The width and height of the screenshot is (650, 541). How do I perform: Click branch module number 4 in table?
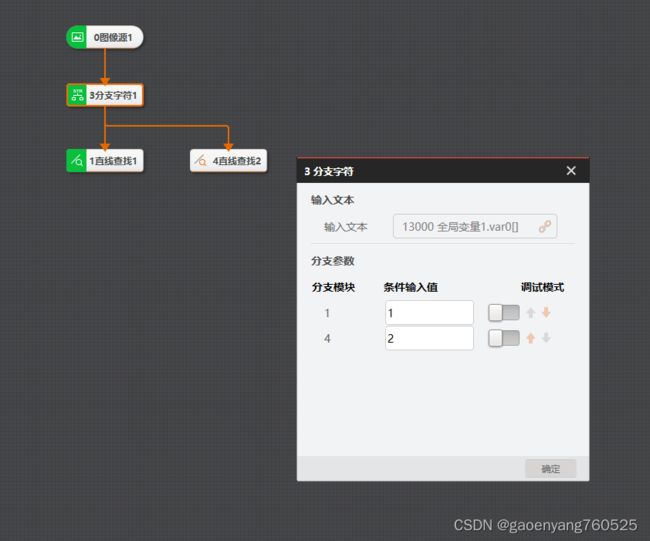(x=327, y=339)
